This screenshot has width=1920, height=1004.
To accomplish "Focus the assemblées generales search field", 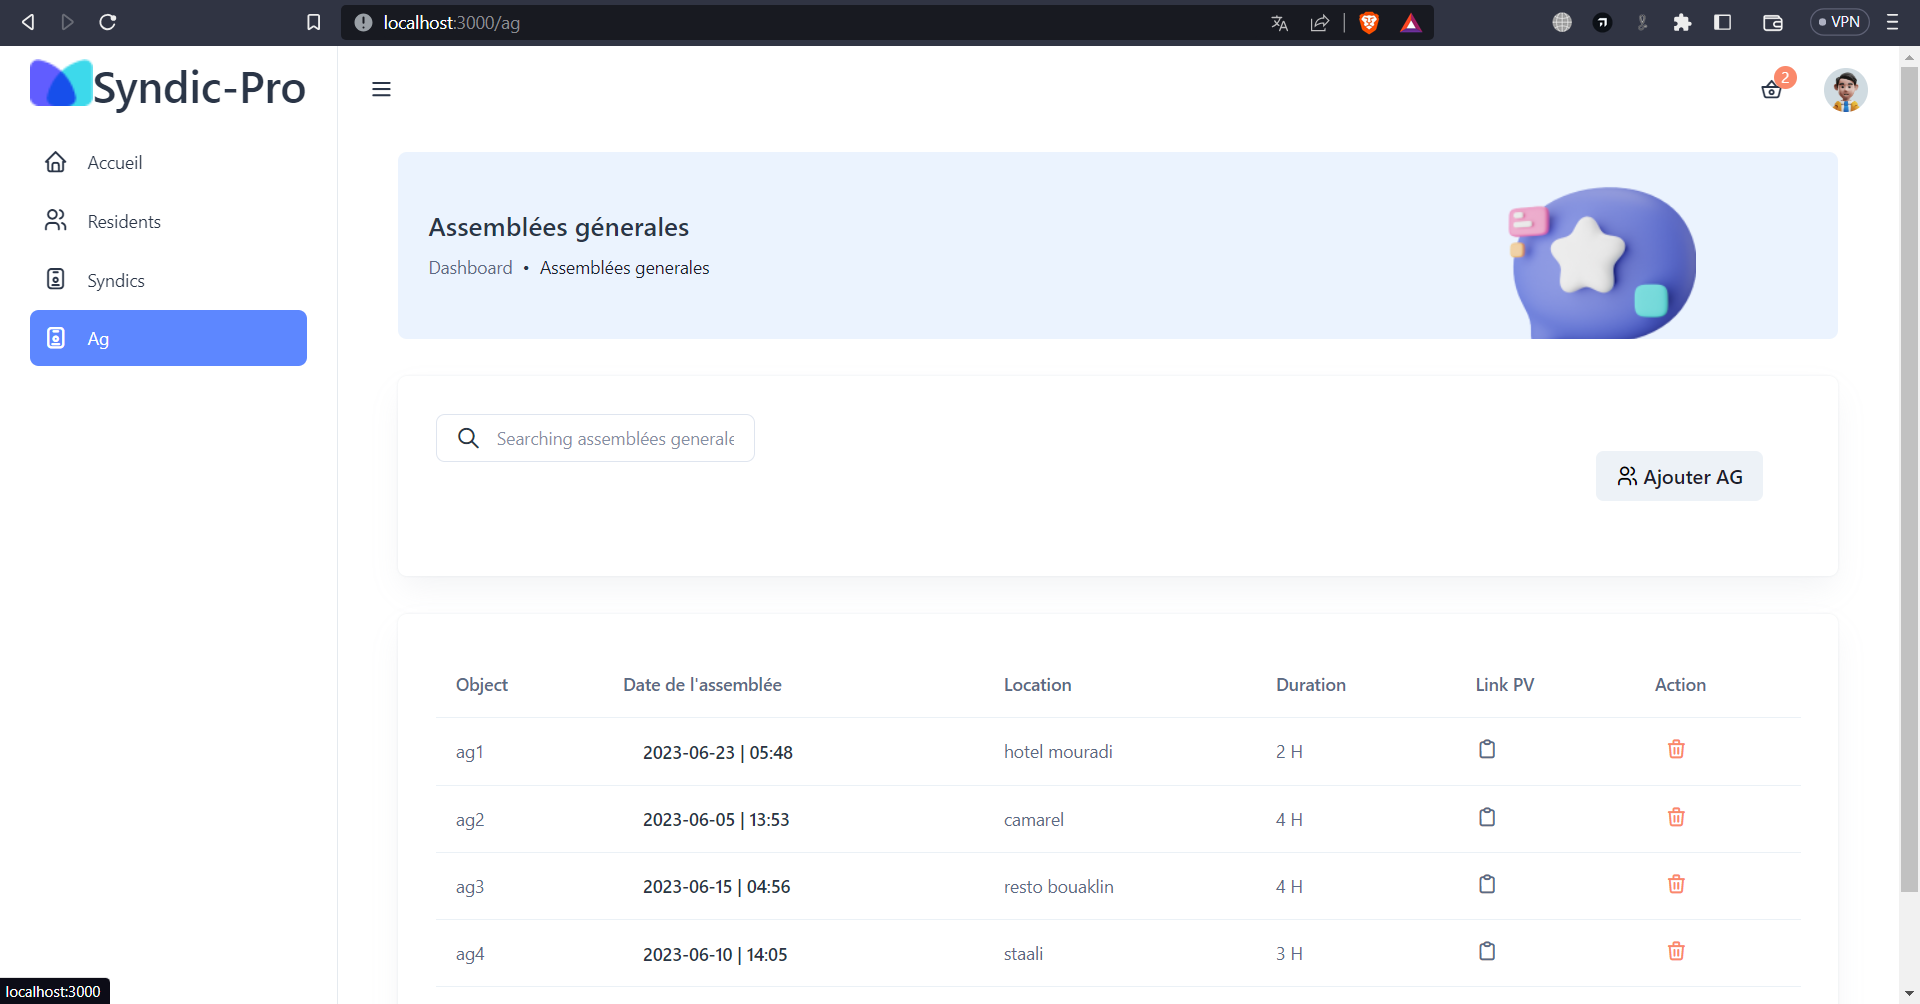I will click(x=615, y=439).
